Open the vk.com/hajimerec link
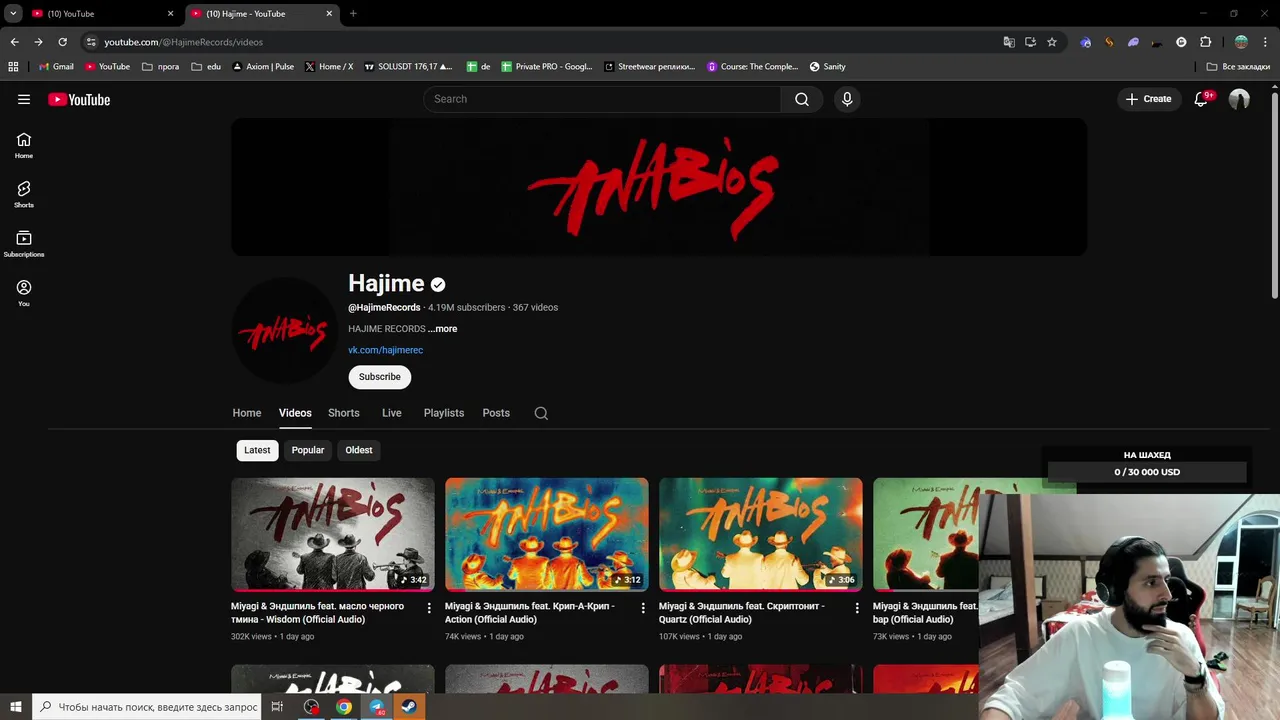1280x720 pixels. click(x=385, y=350)
